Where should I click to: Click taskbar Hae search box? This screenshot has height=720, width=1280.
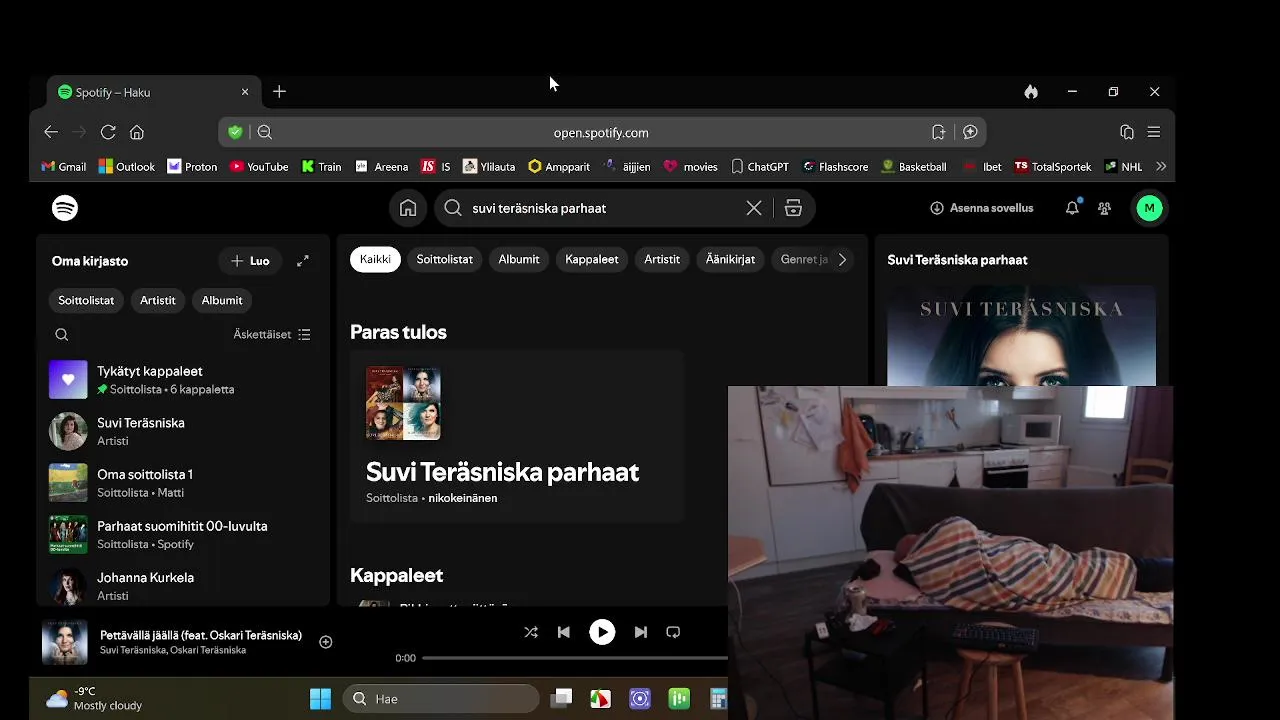[442, 699]
